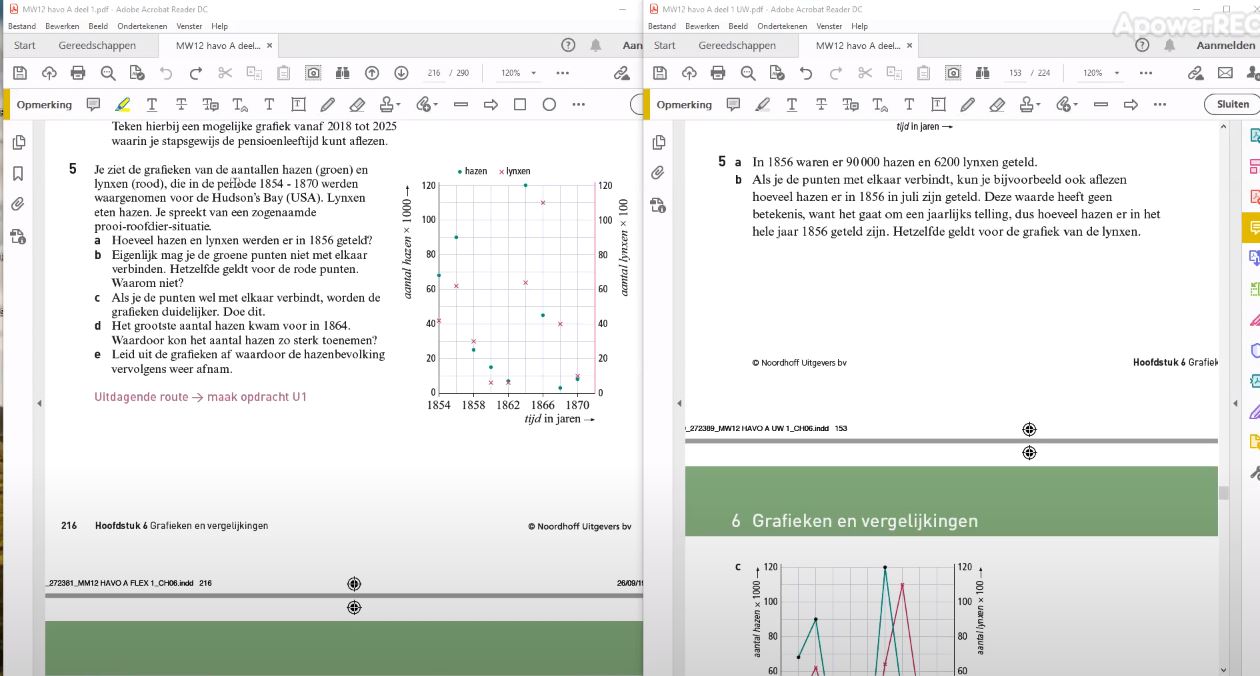
Task: Open attachments panel in left window
Action: click(18, 204)
